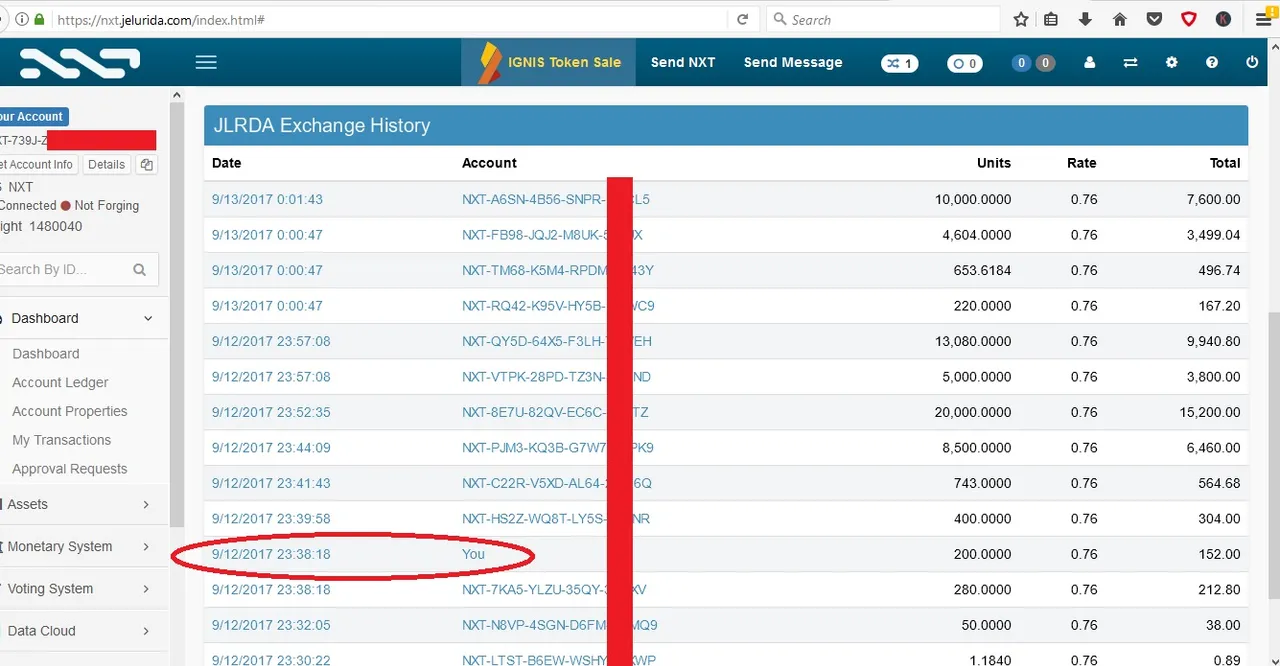Image resolution: width=1280 pixels, height=666 pixels.
Task: Open the user account icon
Action: (1090, 62)
